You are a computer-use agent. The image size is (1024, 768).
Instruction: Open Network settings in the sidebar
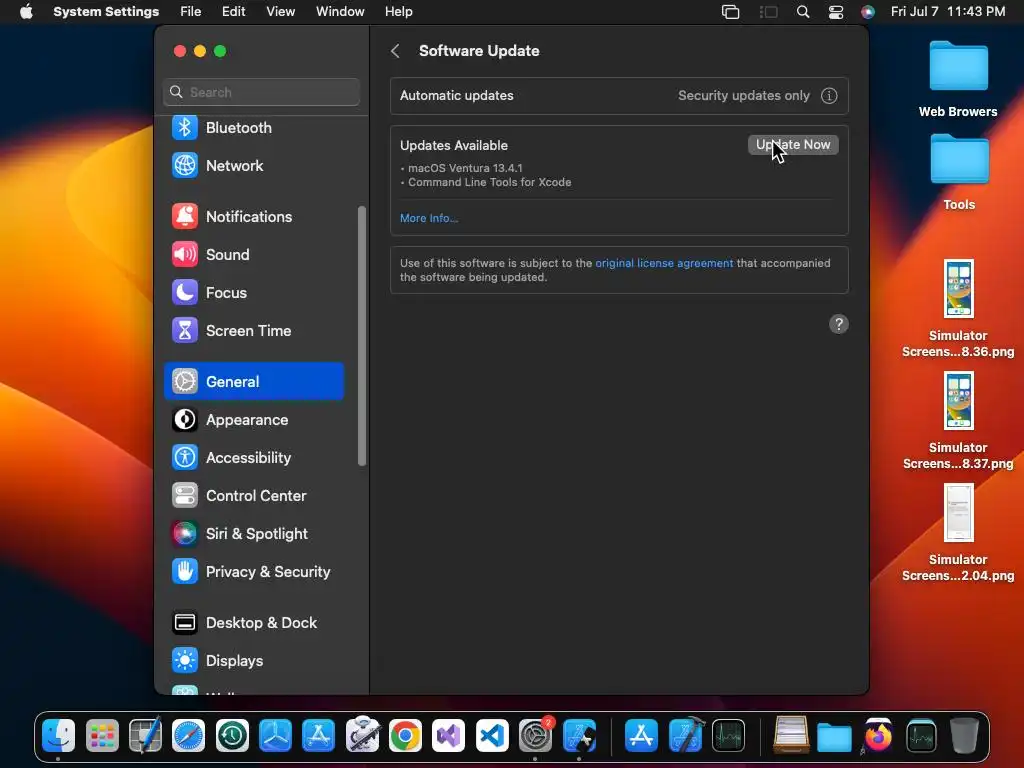(x=253, y=166)
